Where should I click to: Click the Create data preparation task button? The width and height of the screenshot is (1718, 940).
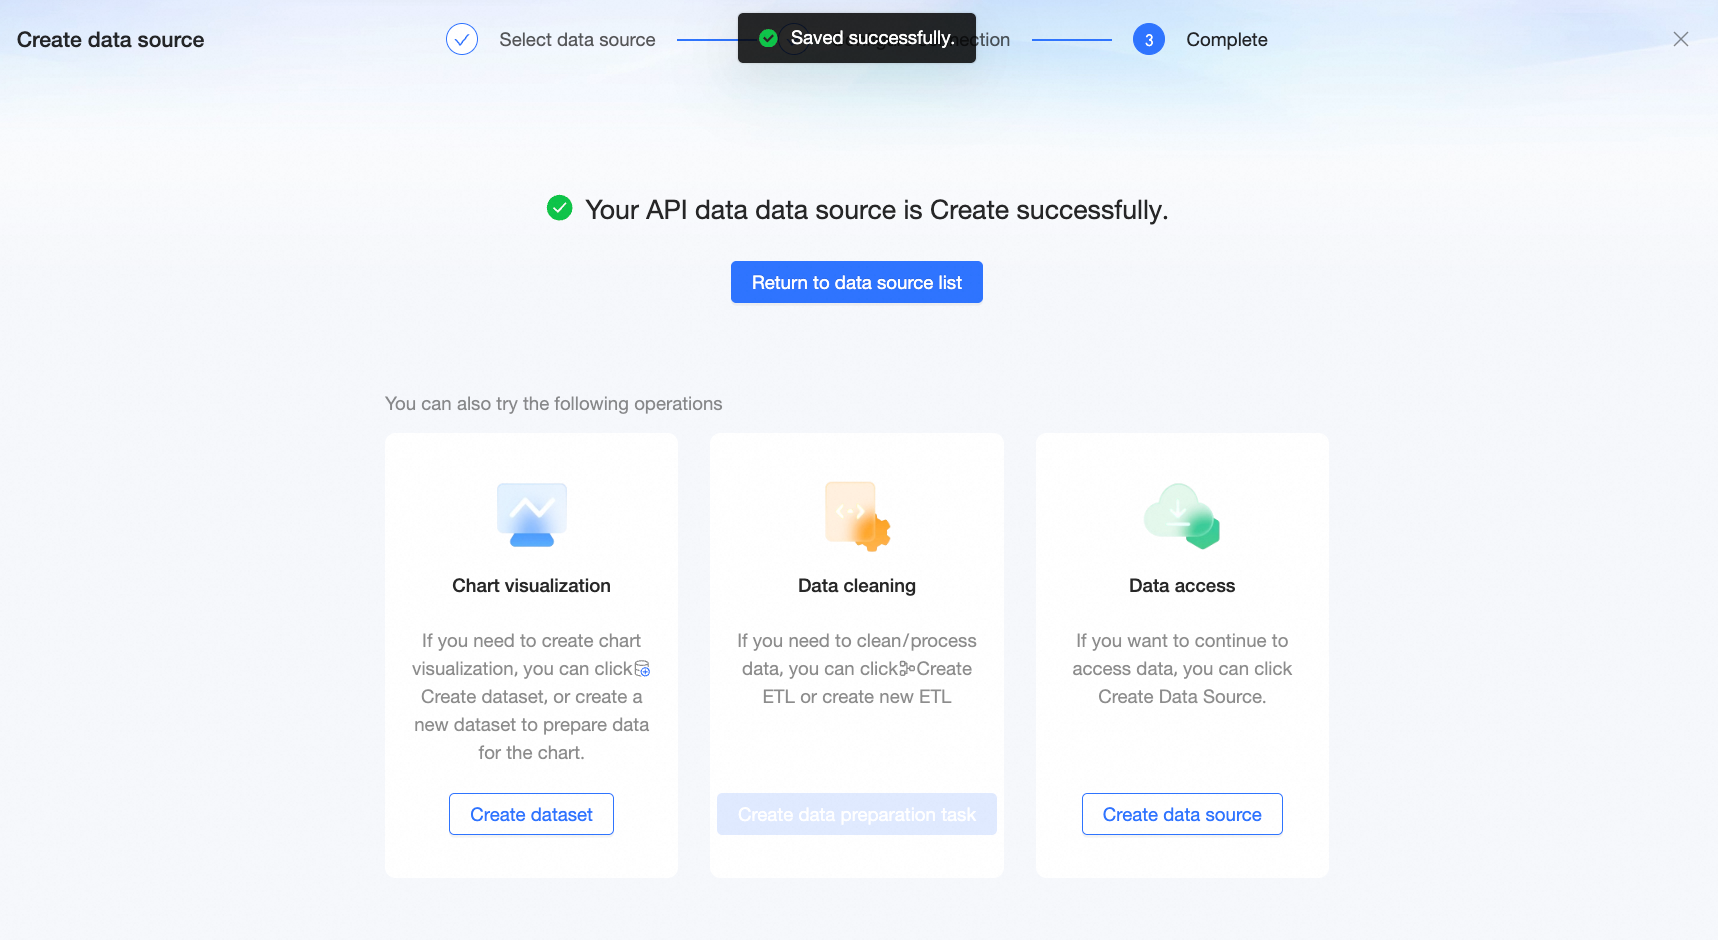[857, 814]
